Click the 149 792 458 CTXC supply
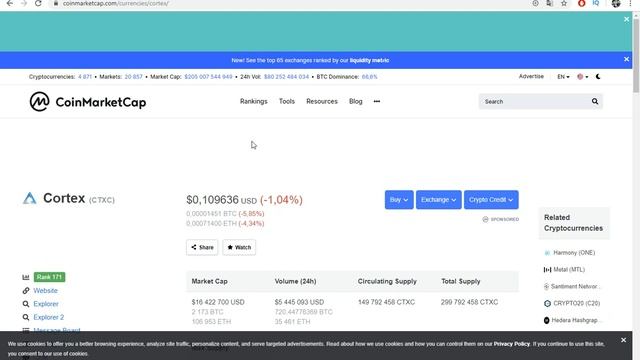Viewport: 640px width, 360px height. 386,302
